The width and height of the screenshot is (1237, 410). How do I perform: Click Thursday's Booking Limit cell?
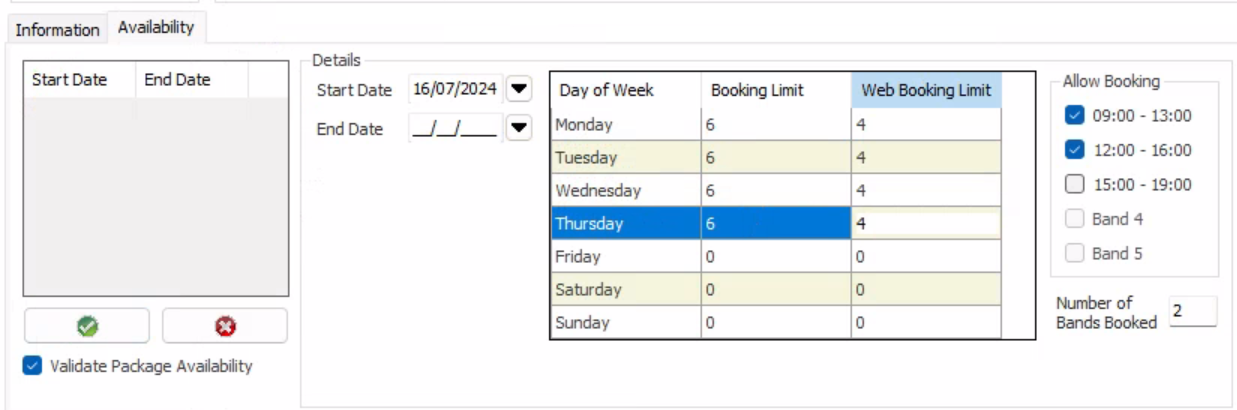click(776, 224)
